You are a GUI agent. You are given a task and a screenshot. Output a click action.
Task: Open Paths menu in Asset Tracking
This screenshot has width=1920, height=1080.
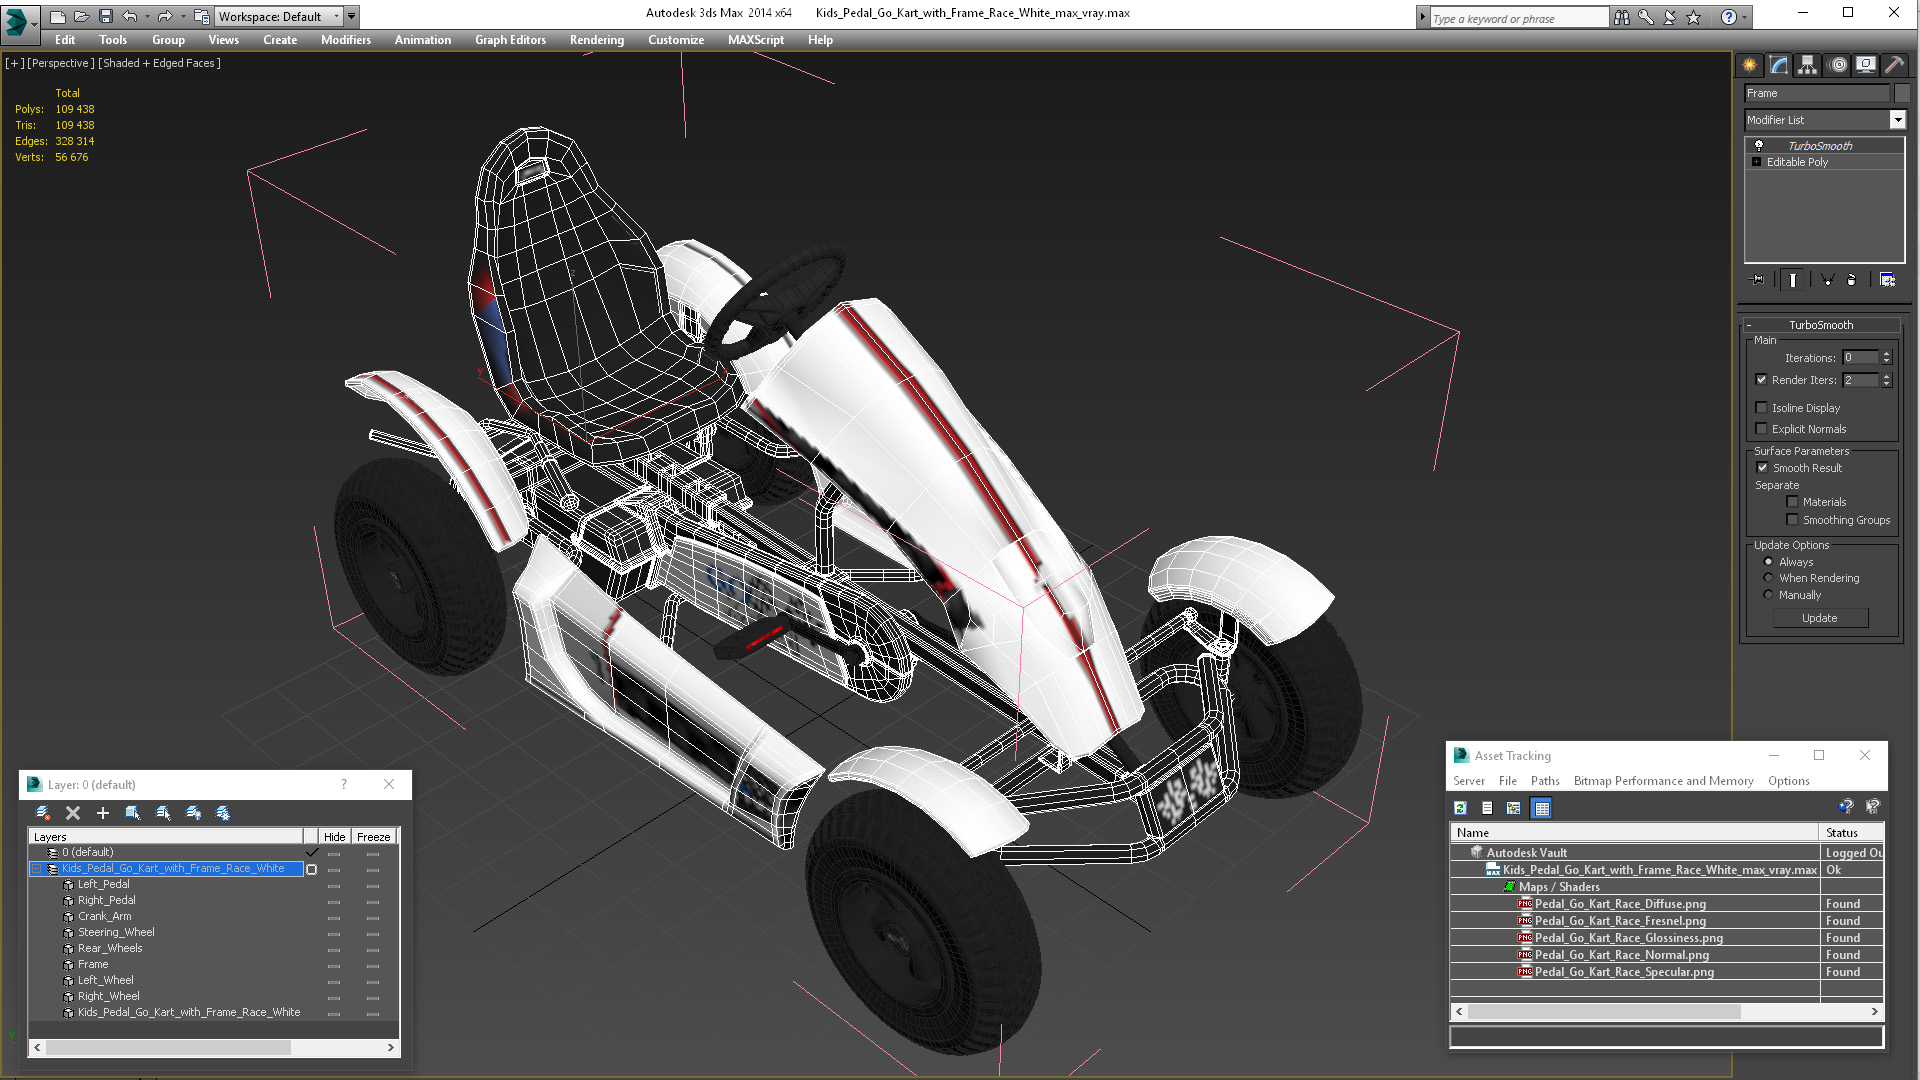coord(1544,781)
